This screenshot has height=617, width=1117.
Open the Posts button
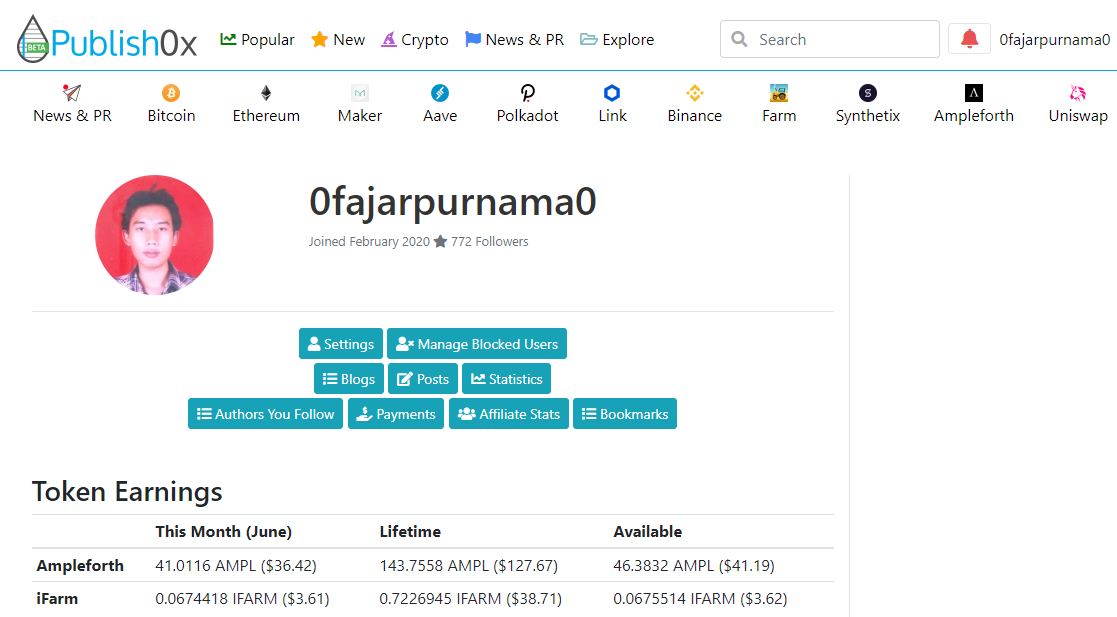tap(423, 379)
